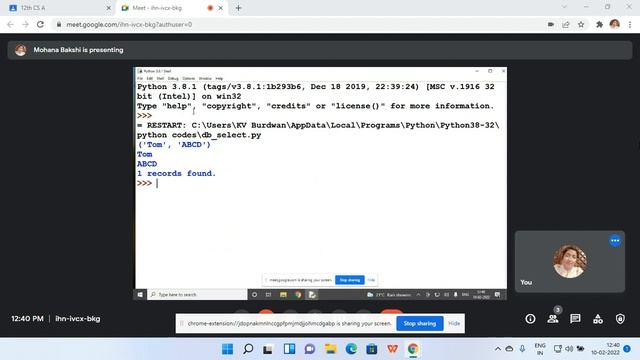Click the ('Tom', 'ABCD') output line
The width and height of the screenshot is (640, 360).
pyautogui.click(x=174, y=144)
